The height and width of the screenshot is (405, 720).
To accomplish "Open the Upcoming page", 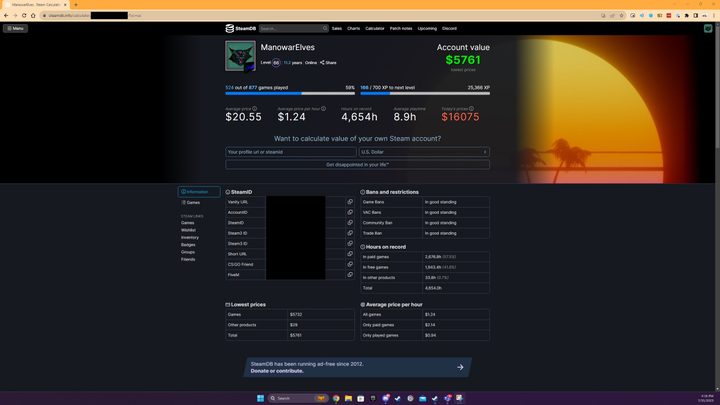I will pyautogui.click(x=427, y=28).
